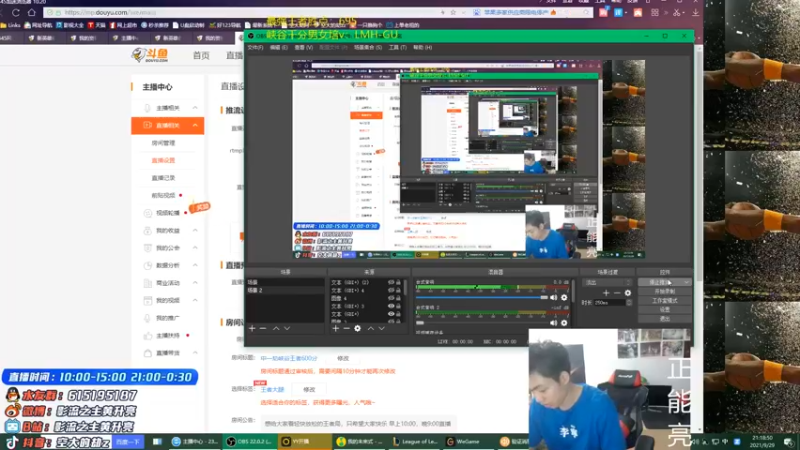
Task: Open the 文件(F) menu in OBS
Action: click(x=255, y=47)
